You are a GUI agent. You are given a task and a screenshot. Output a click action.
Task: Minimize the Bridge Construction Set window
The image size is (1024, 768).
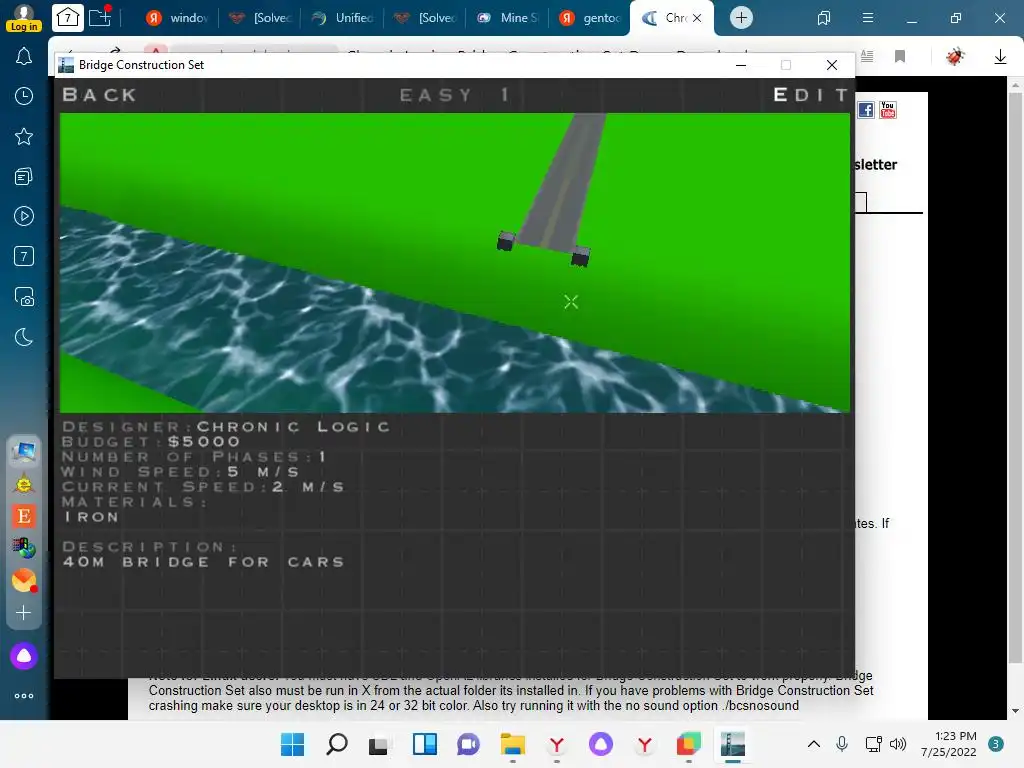(x=741, y=65)
